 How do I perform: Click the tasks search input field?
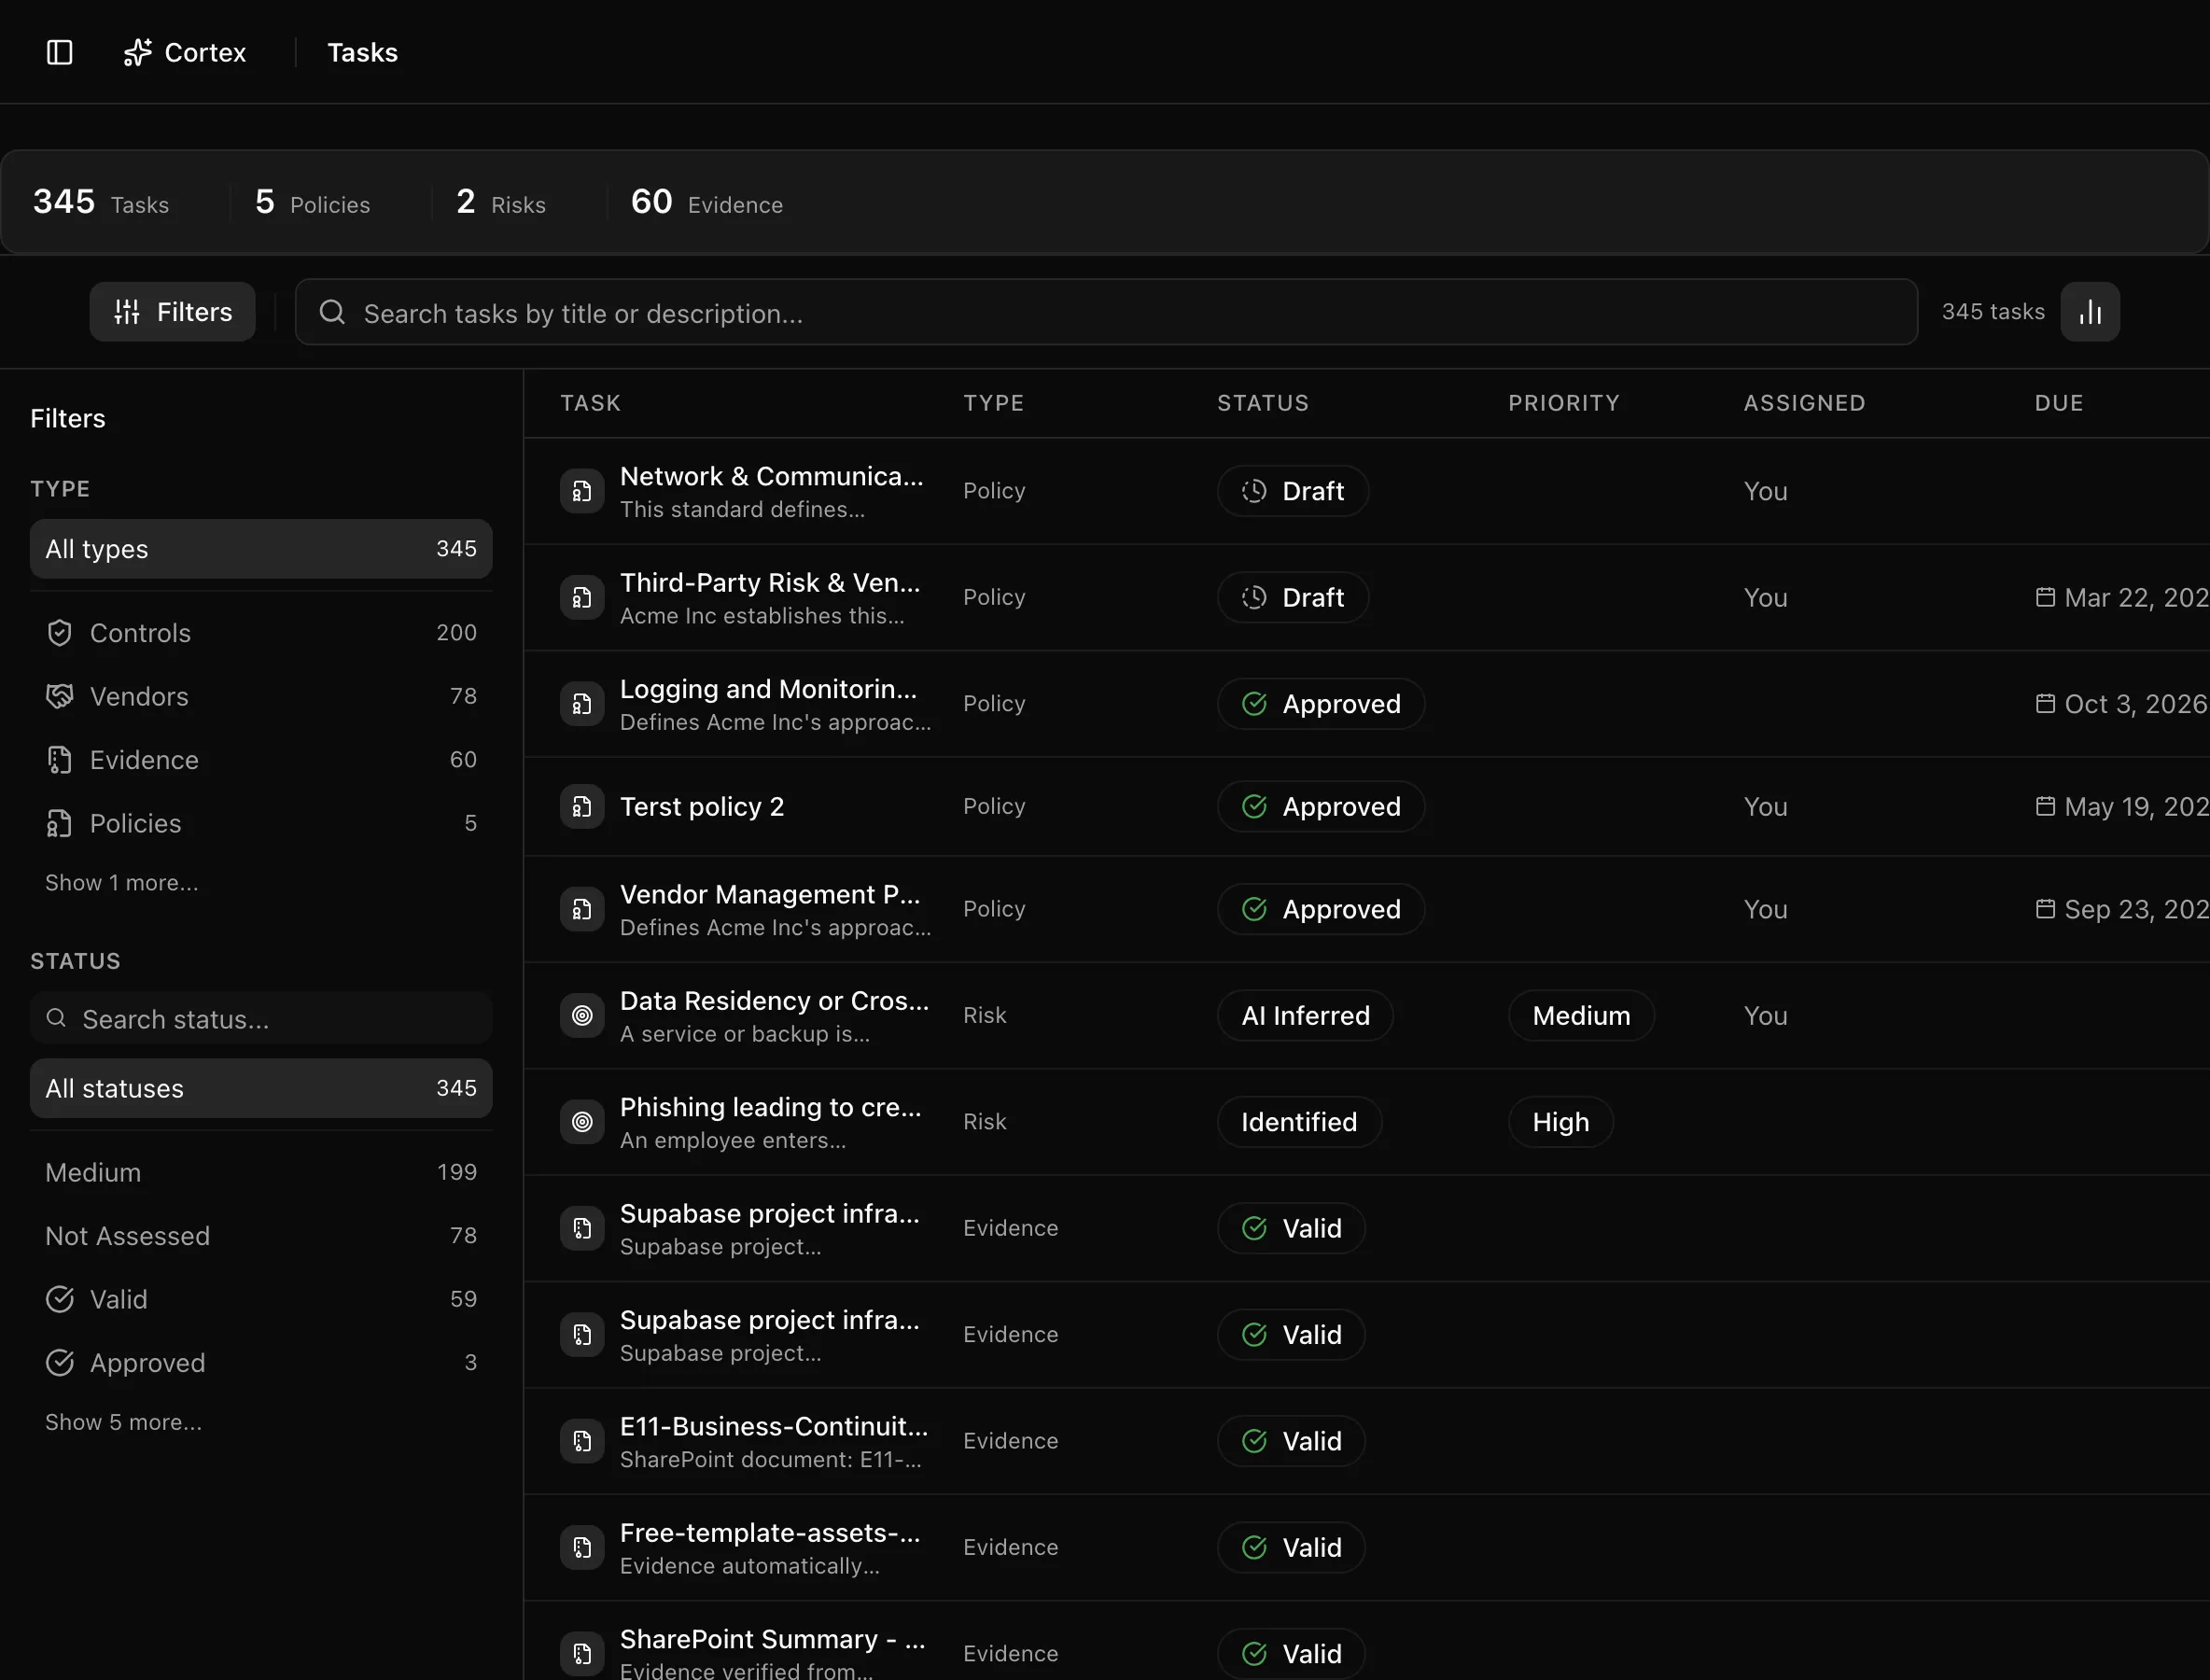coord(1106,312)
